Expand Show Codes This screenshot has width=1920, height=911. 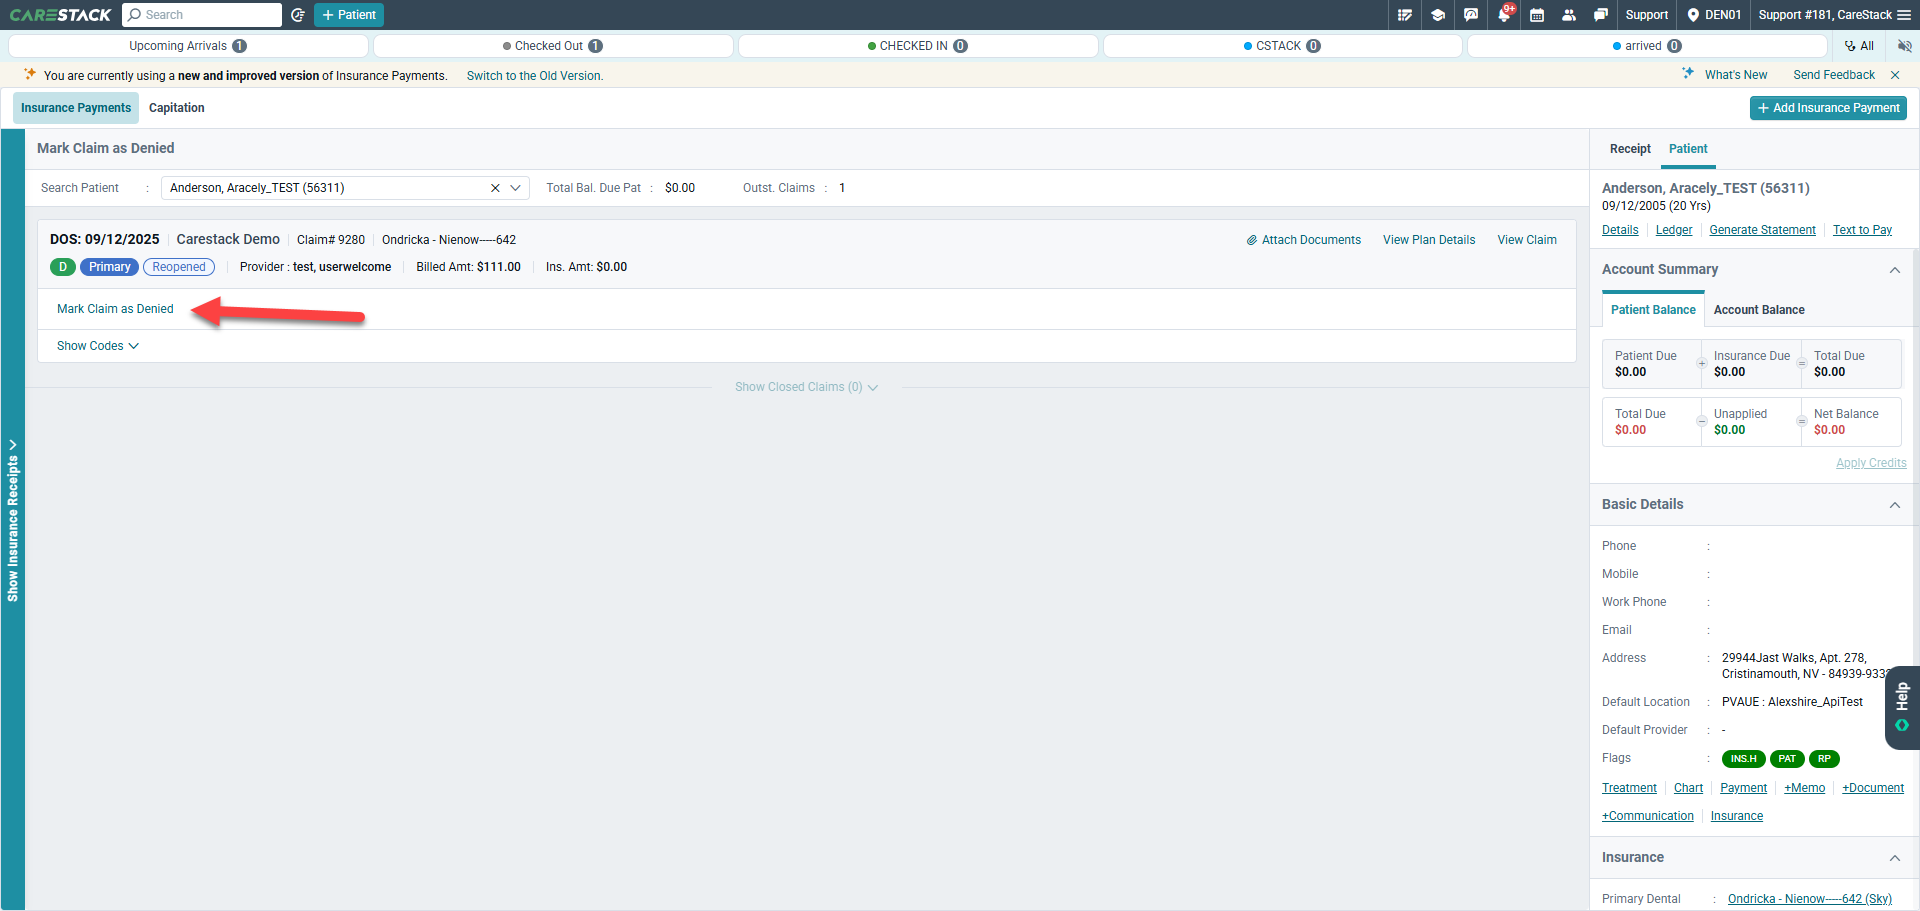click(x=98, y=346)
